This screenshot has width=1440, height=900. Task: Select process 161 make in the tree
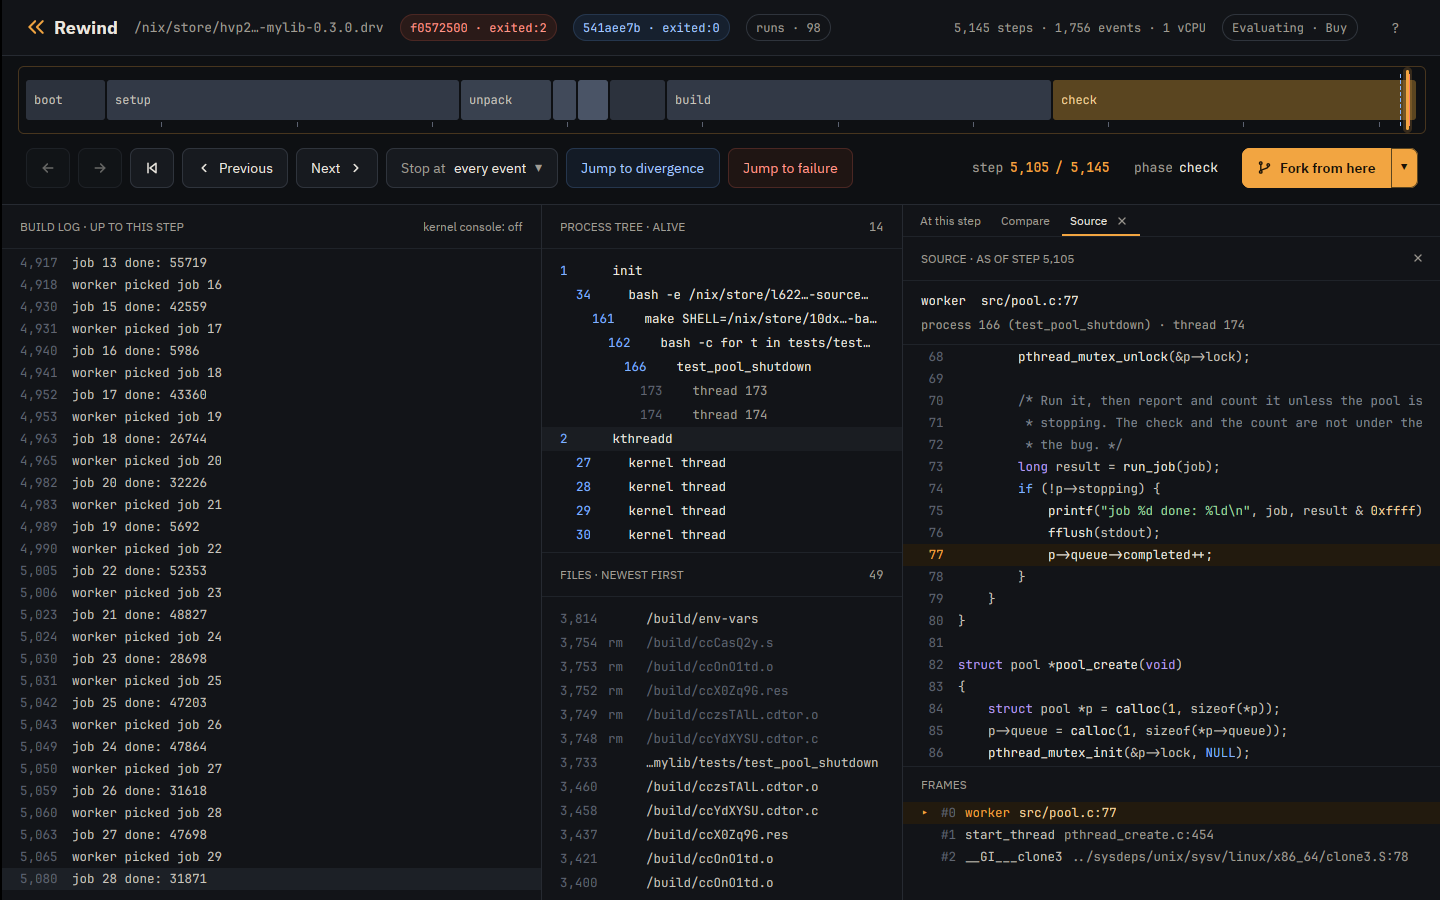(722, 319)
